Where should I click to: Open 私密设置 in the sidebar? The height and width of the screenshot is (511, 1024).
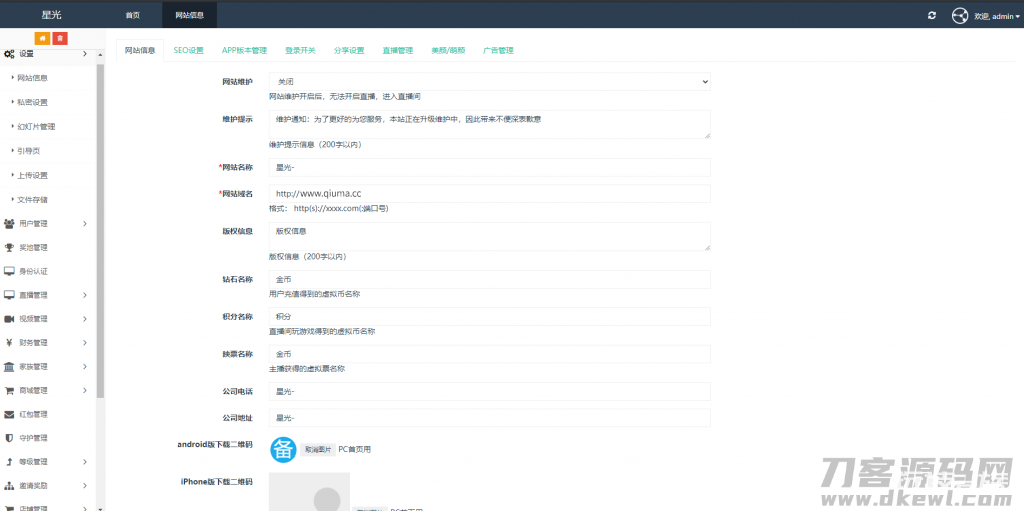click(32, 103)
